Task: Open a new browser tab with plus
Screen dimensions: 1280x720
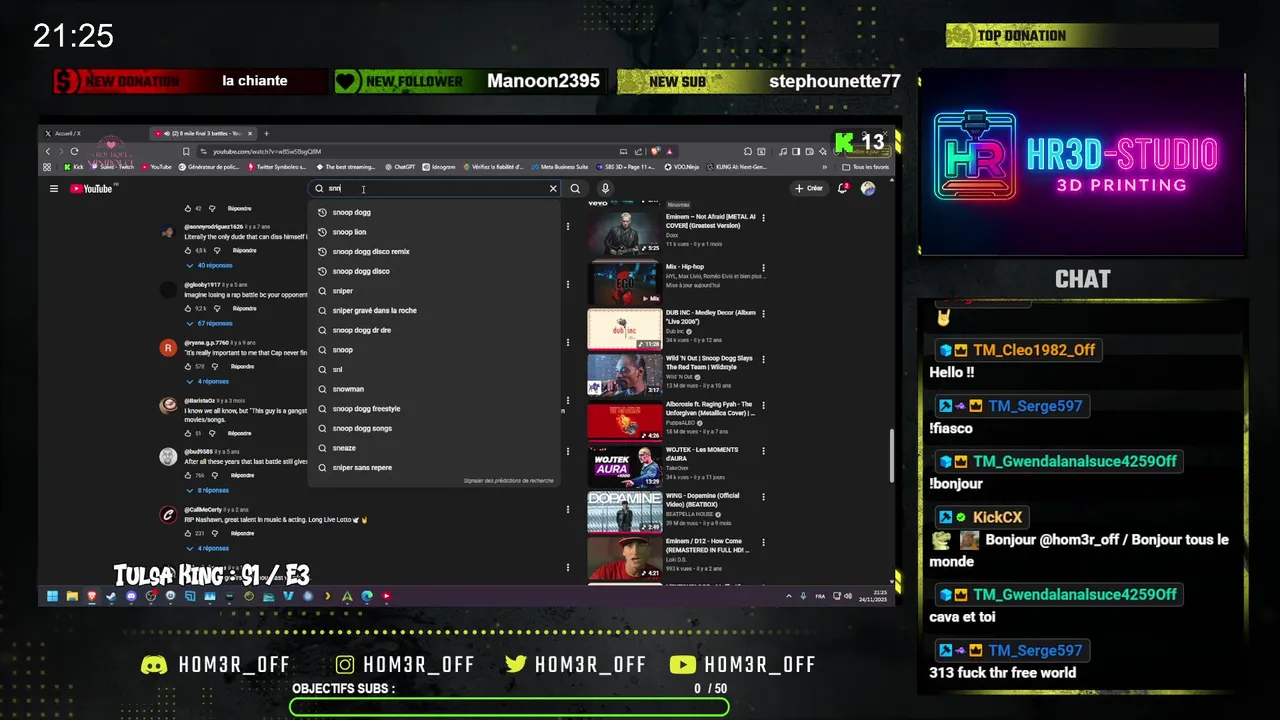Action: (x=266, y=133)
